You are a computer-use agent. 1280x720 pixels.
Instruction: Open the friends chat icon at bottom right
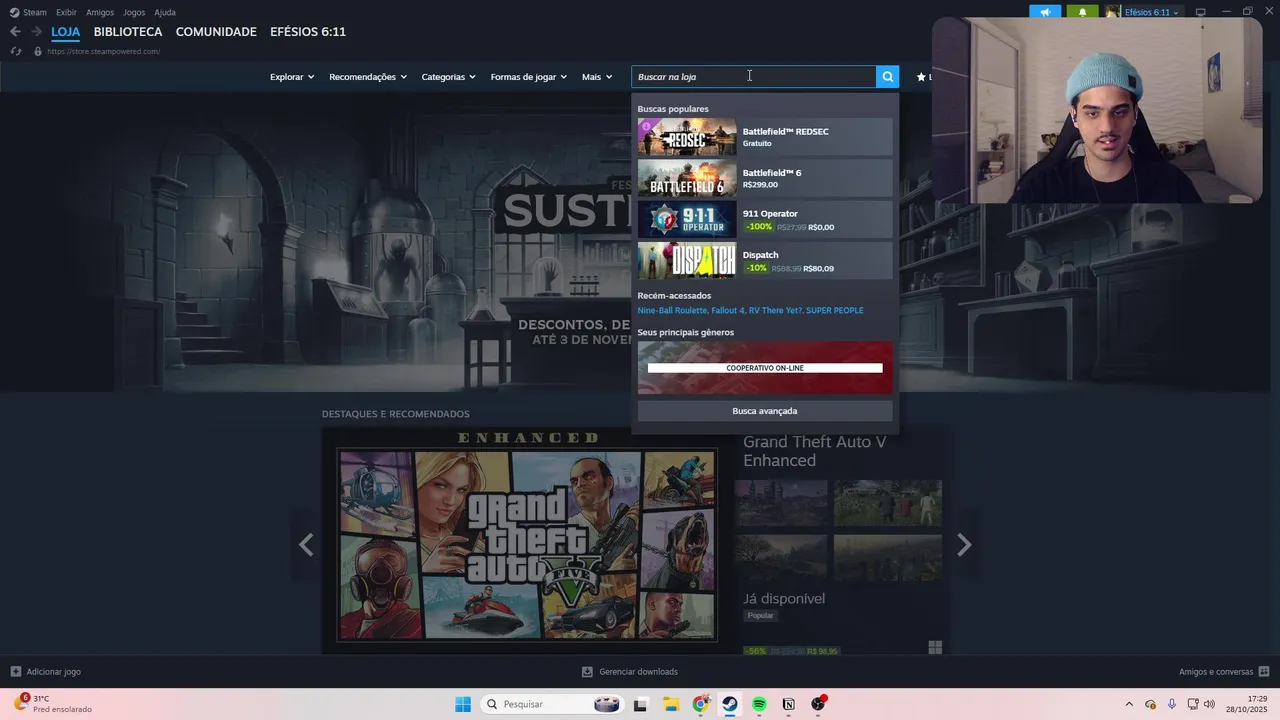pyautogui.click(x=1264, y=672)
